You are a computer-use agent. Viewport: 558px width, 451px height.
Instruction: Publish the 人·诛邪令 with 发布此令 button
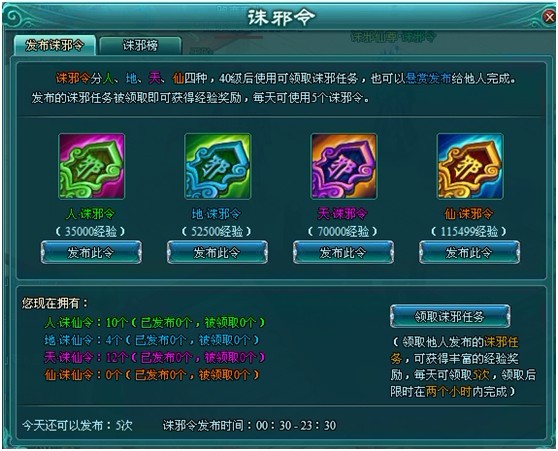click(x=91, y=252)
